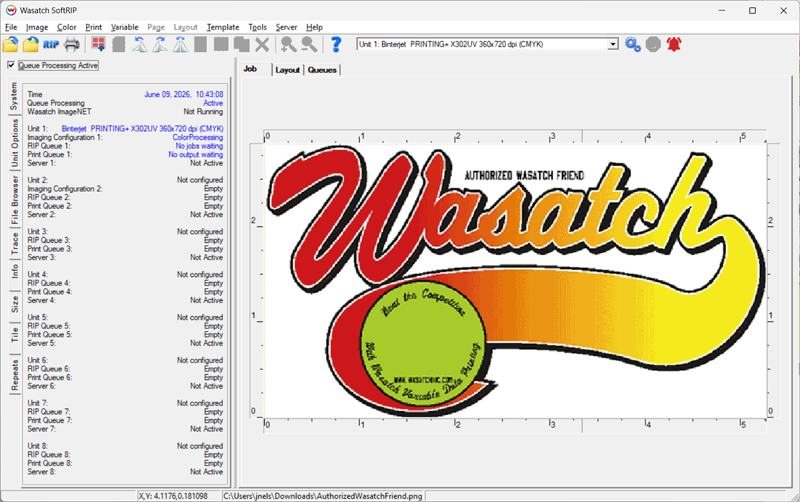Image resolution: width=800 pixels, height=502 pixels.
Task: Select the Trace vertical tab
Action: [14, 243]
